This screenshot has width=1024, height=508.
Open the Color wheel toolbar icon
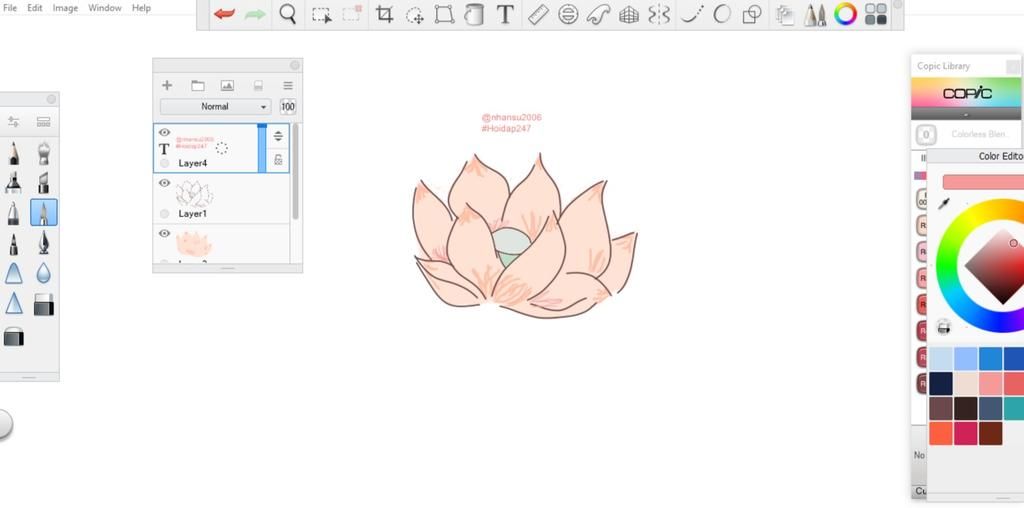click(845, 14)
